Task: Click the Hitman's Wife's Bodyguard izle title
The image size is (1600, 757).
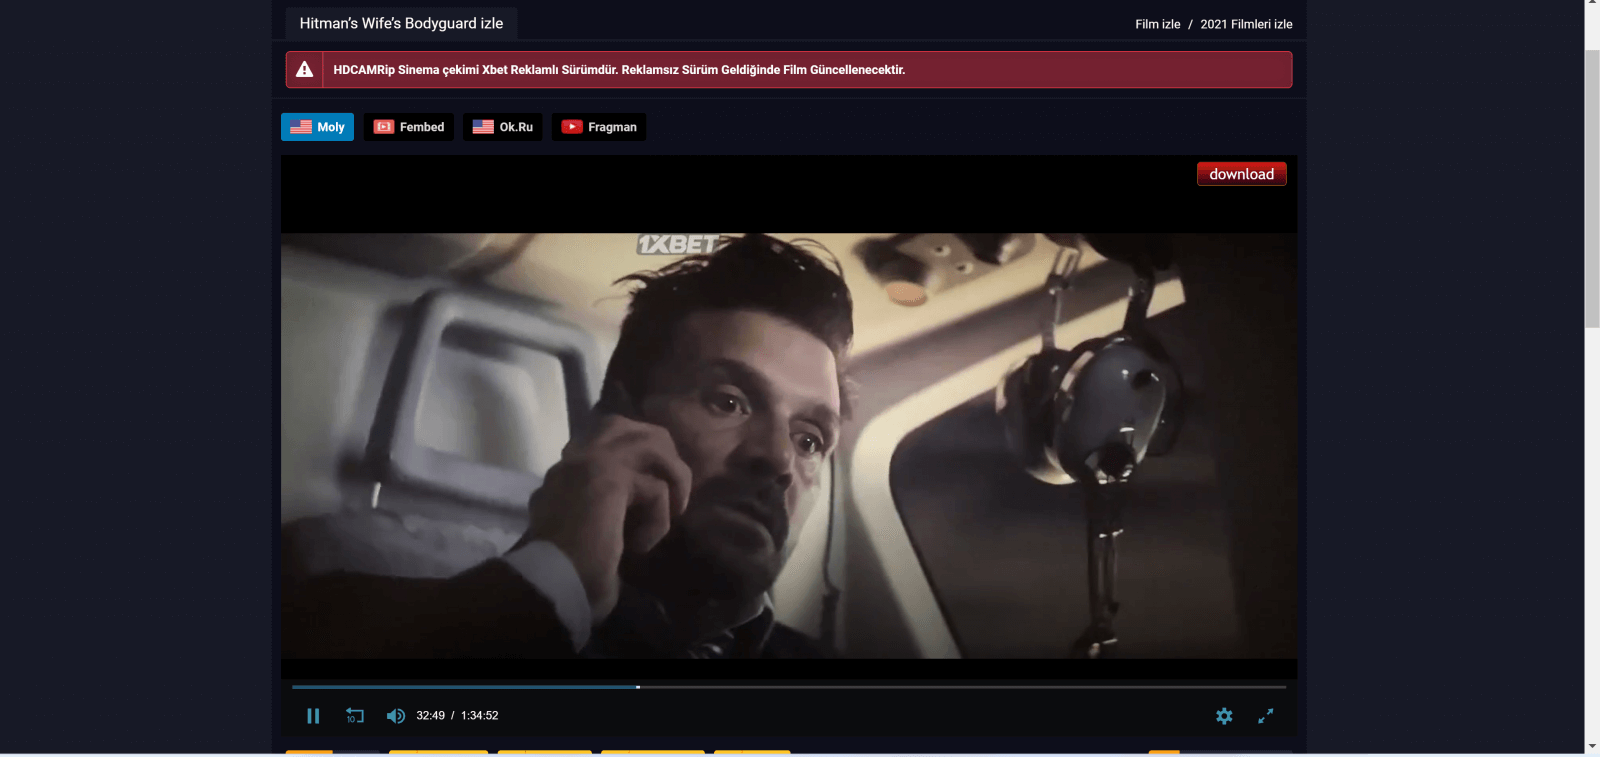Action: click(401, 23)
